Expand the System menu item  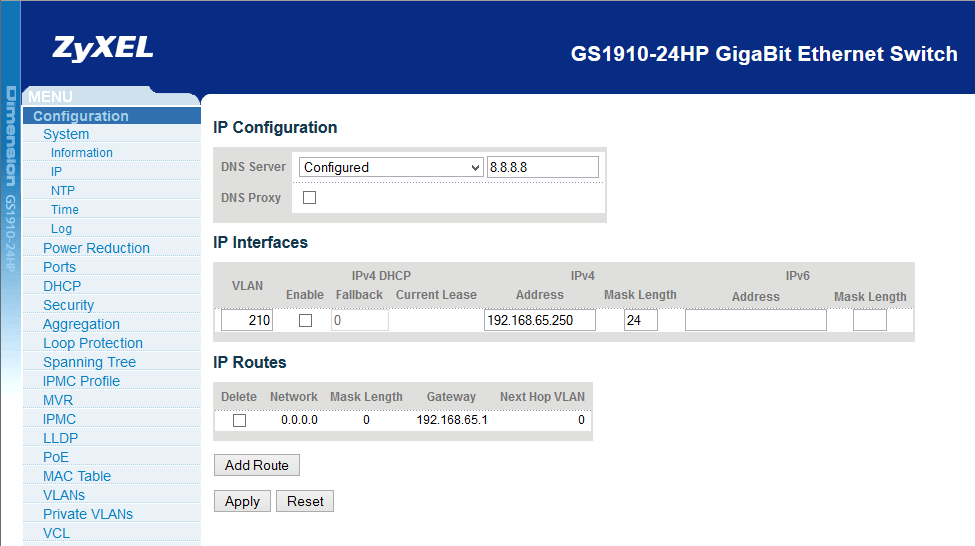(x=66, y=134)
